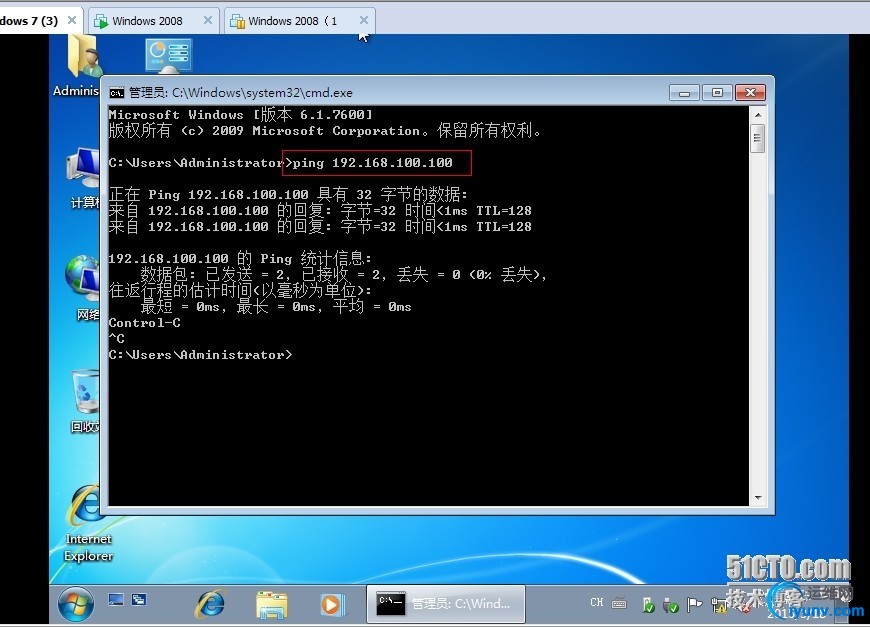Click the last 'C:\Users\Administrator>' prompt line
The height and width of the screenshot is (627, 870).
click(200, 355)
